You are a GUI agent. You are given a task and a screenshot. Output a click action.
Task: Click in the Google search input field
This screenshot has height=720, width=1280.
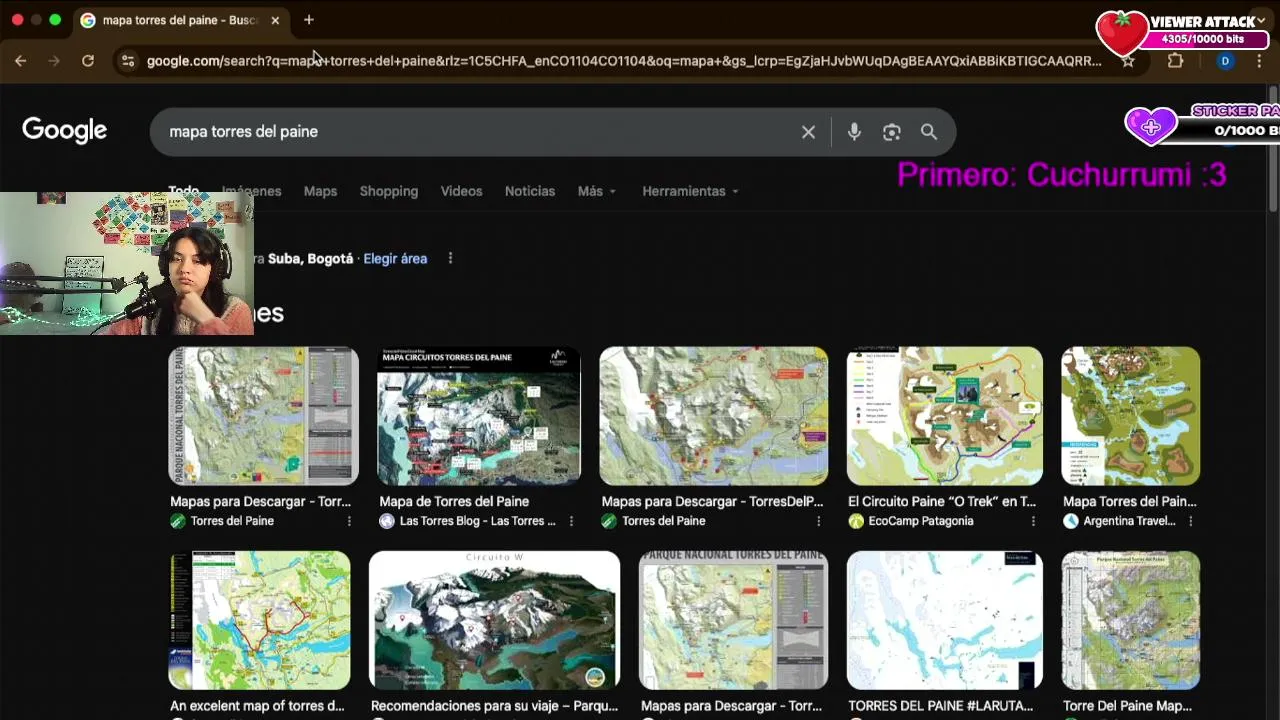tap(480, 132)
